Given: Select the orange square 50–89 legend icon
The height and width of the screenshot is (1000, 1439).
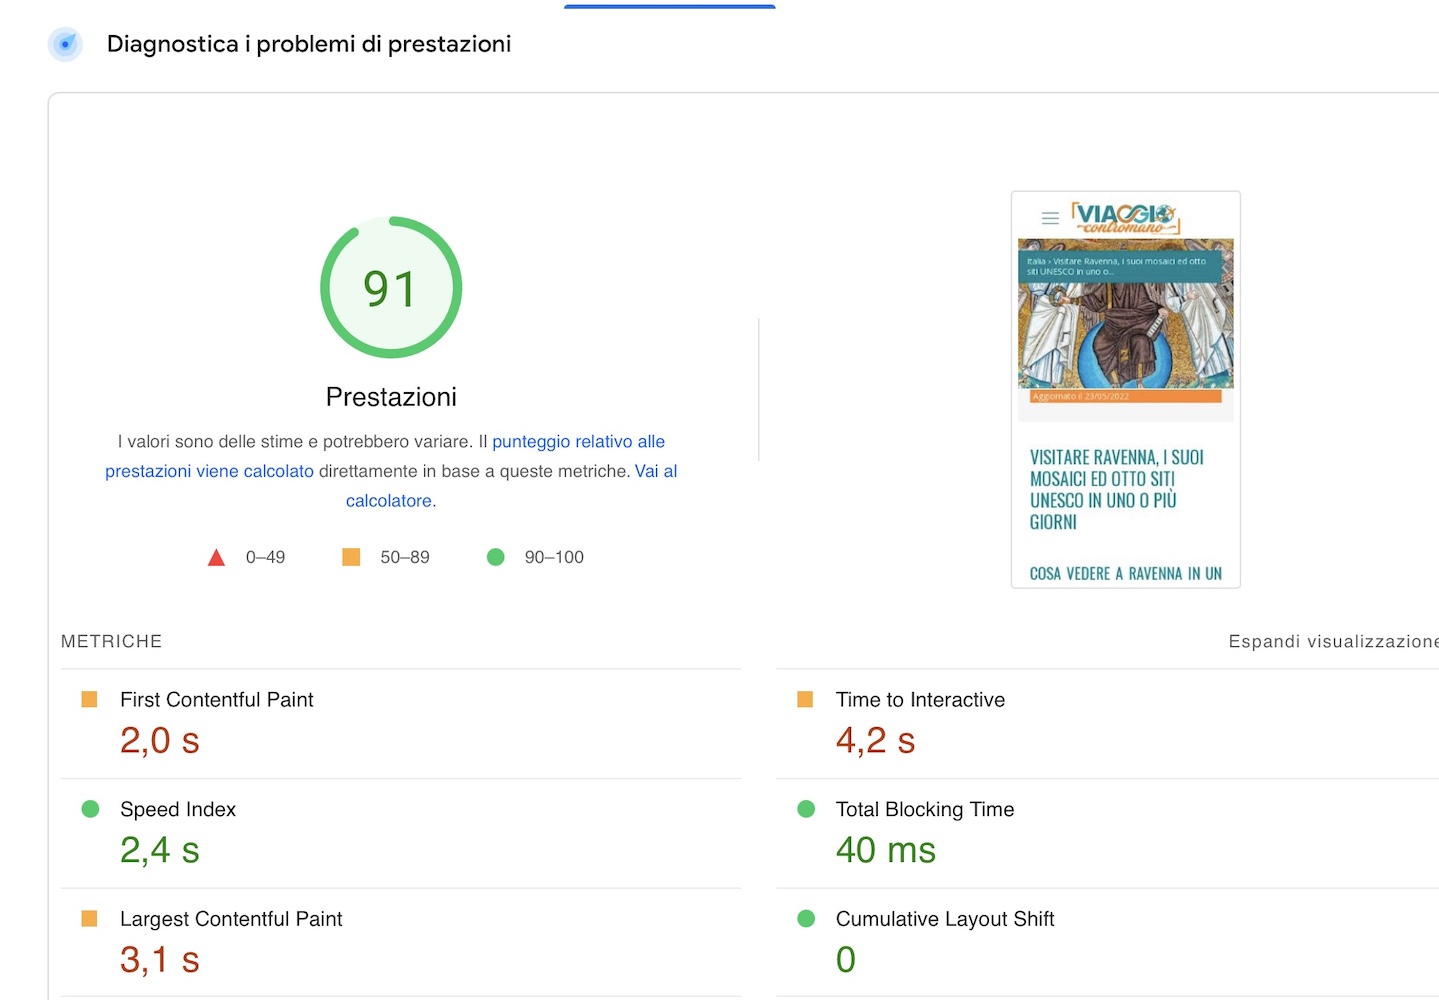Looking at the screenshot, I should tap(350, 557).
